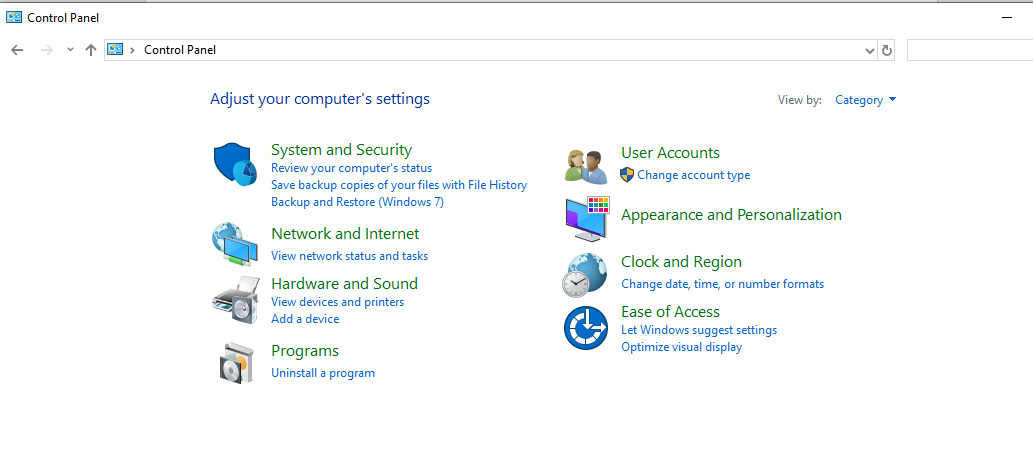Click inside the Control Panel search box

click(x=968, y=50)
